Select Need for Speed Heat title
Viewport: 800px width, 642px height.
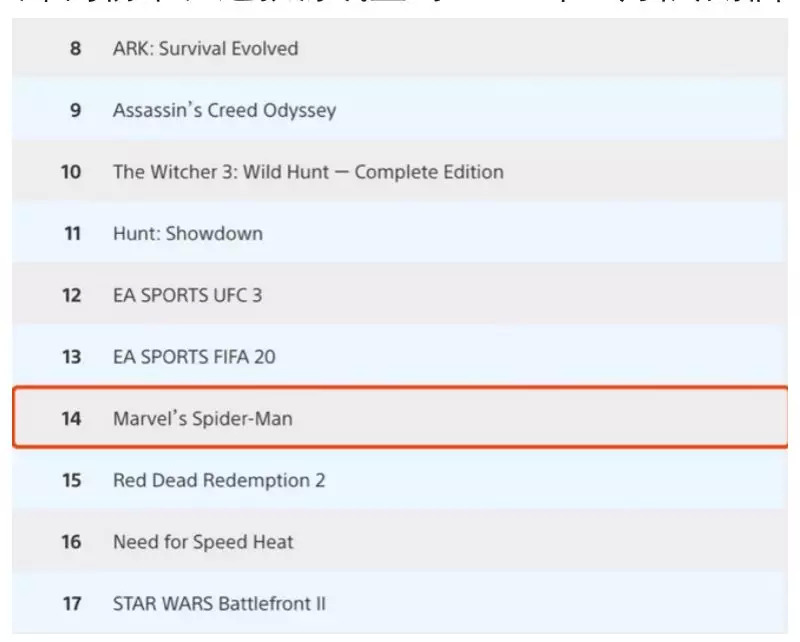[203, 542]
